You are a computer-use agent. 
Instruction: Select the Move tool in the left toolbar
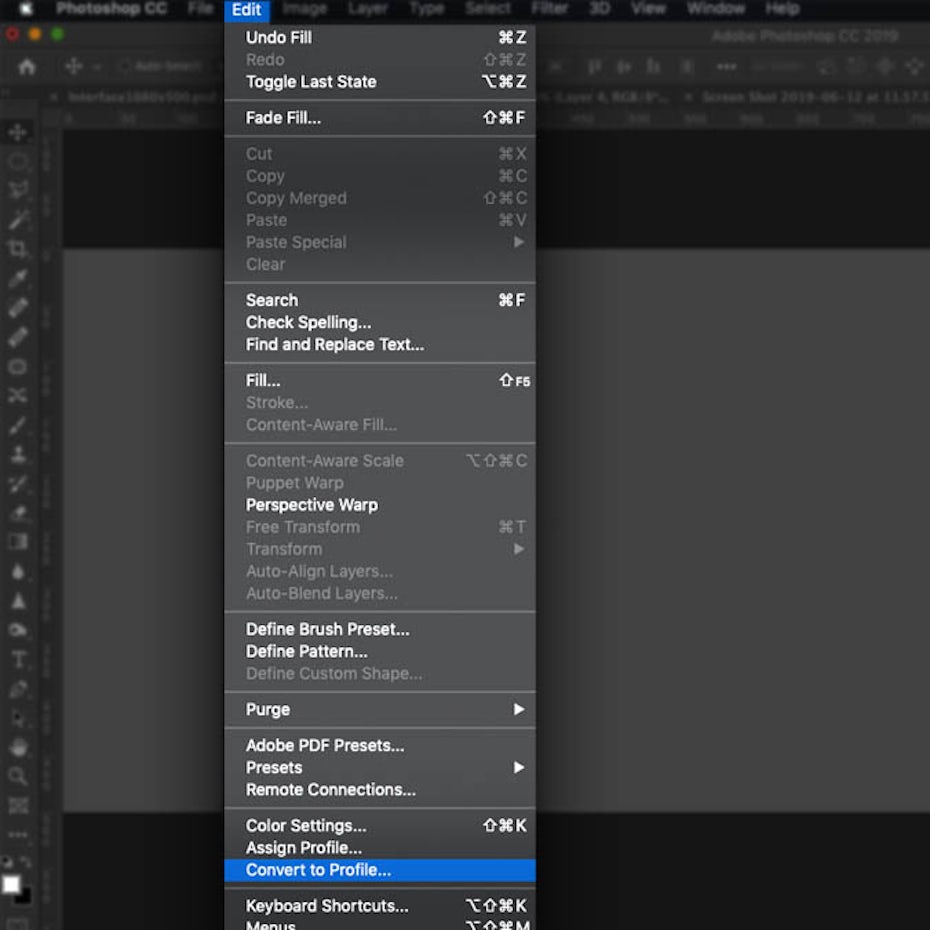coord(18,132)
